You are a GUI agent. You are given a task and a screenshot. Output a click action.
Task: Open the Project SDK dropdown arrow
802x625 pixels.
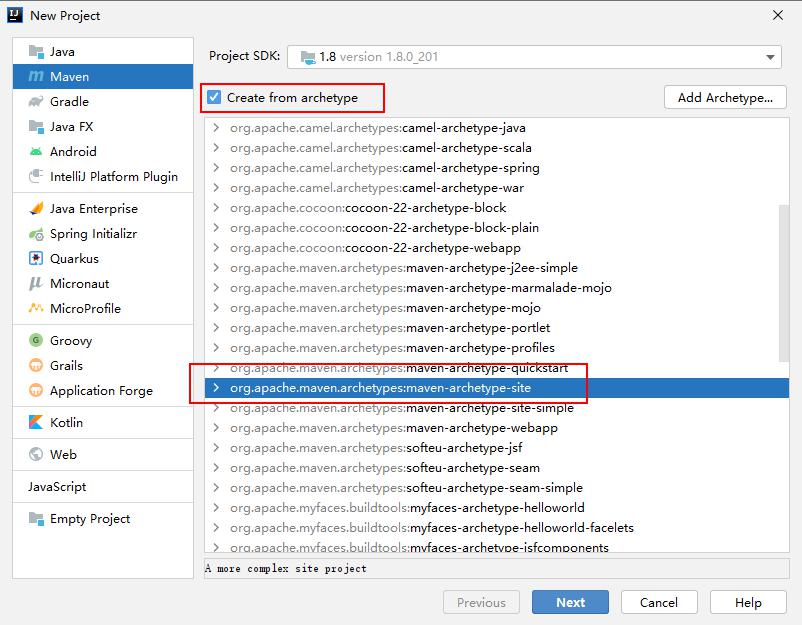(x=770, y=57)
